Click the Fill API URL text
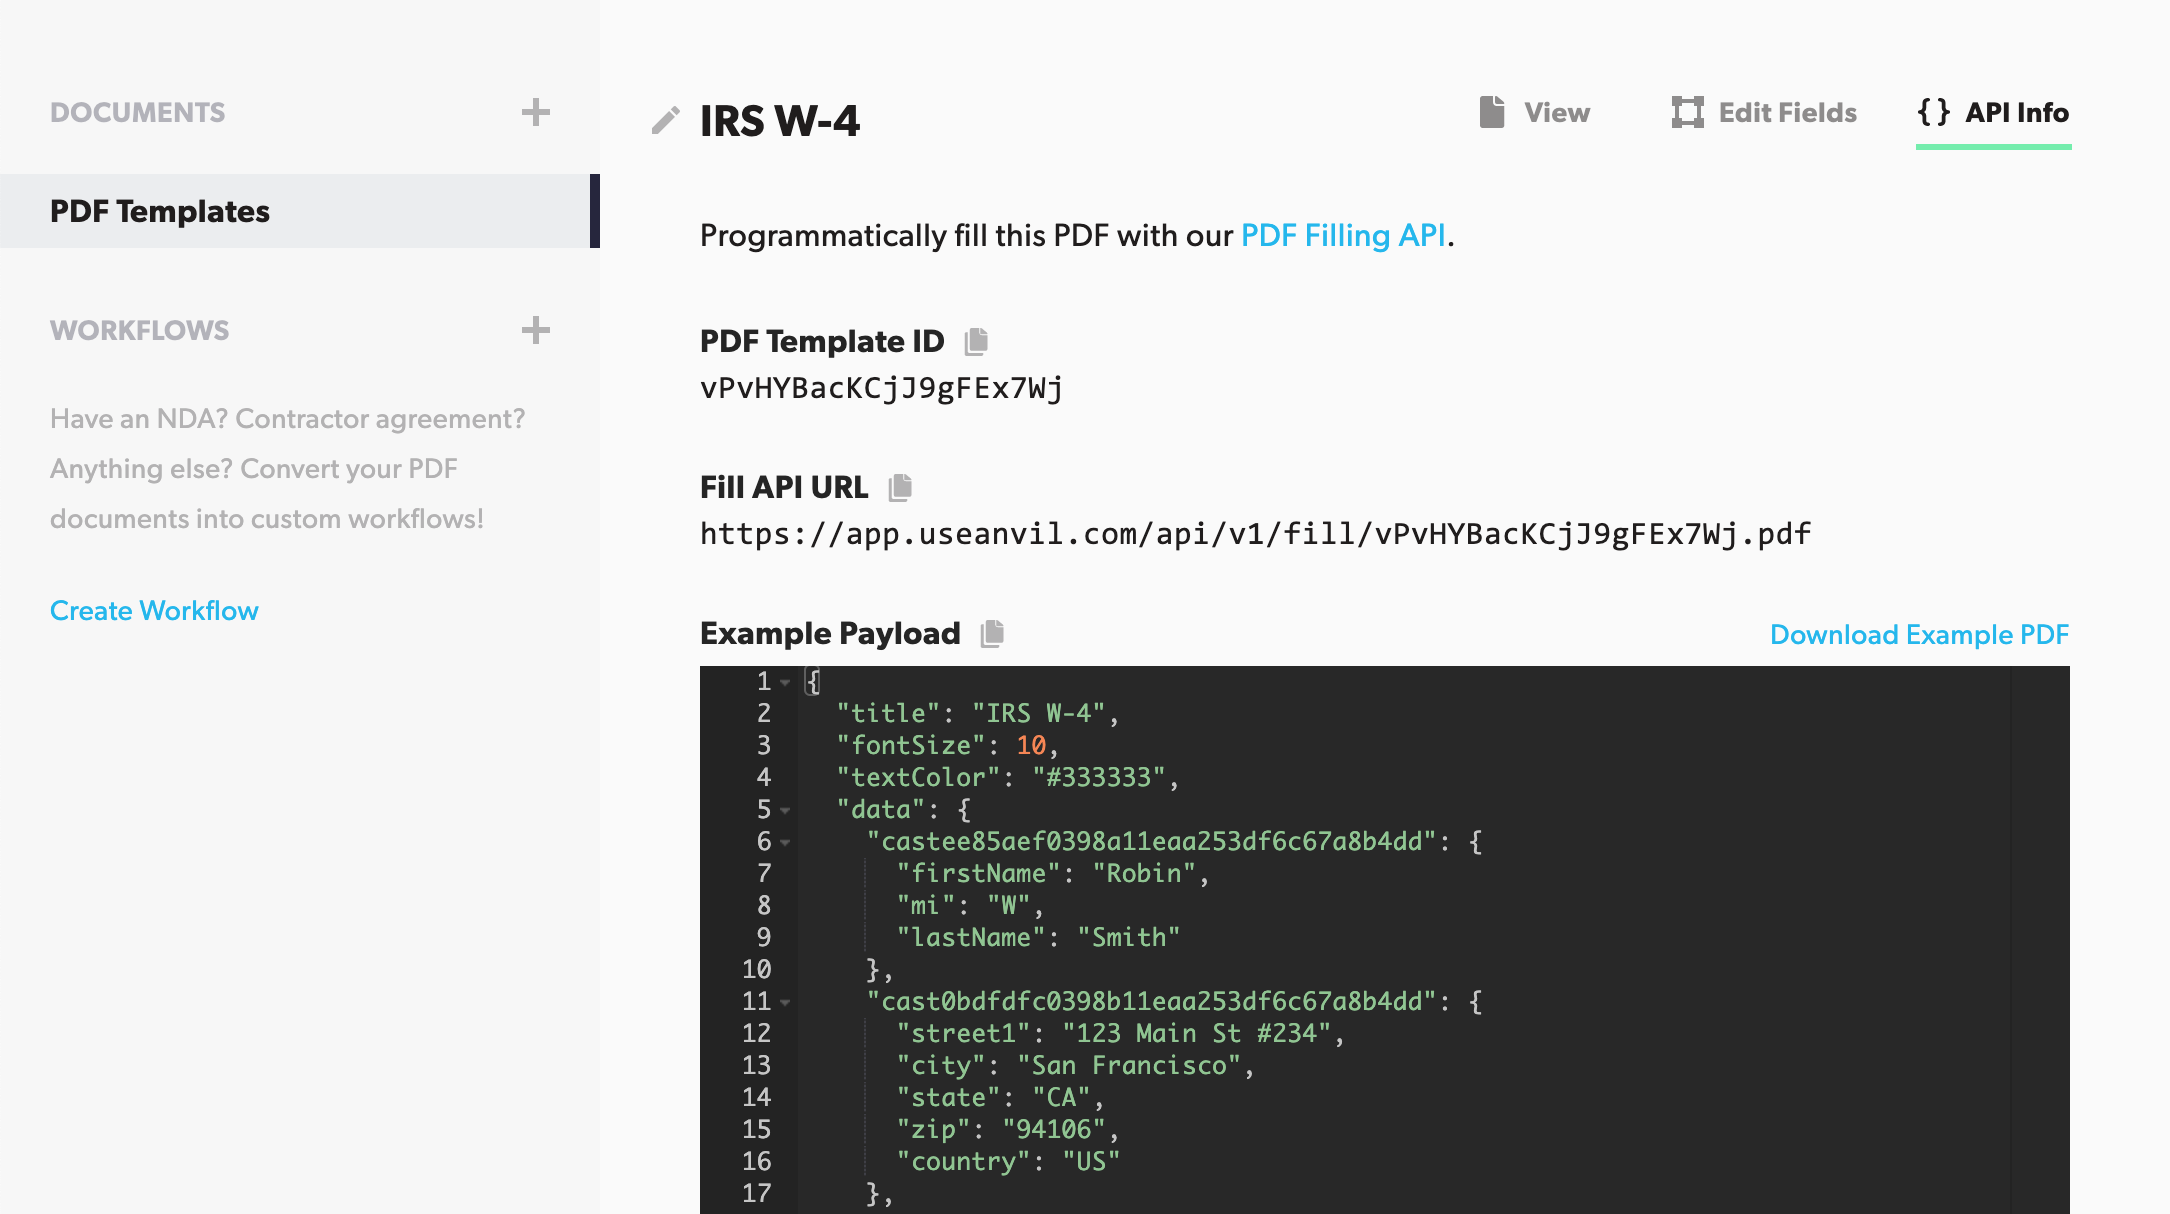The width and height of the screenshot is (2170, 1214). pos(1255,534)
